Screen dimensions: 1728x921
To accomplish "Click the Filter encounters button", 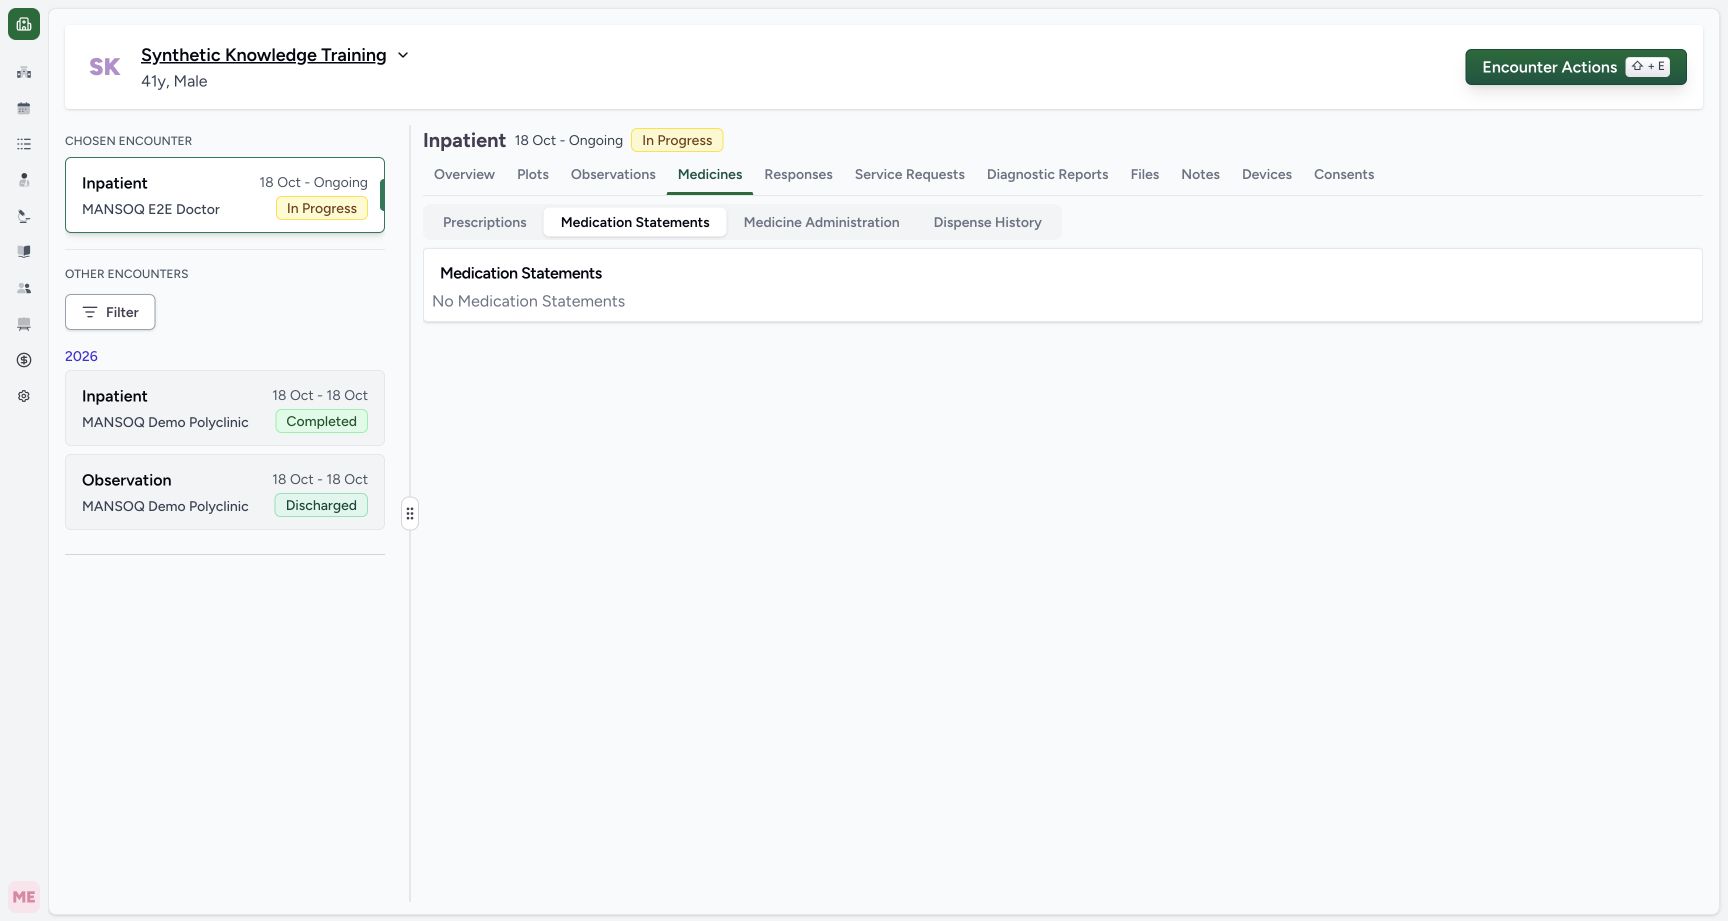I will pyautogui.click(x=110, y=312).
